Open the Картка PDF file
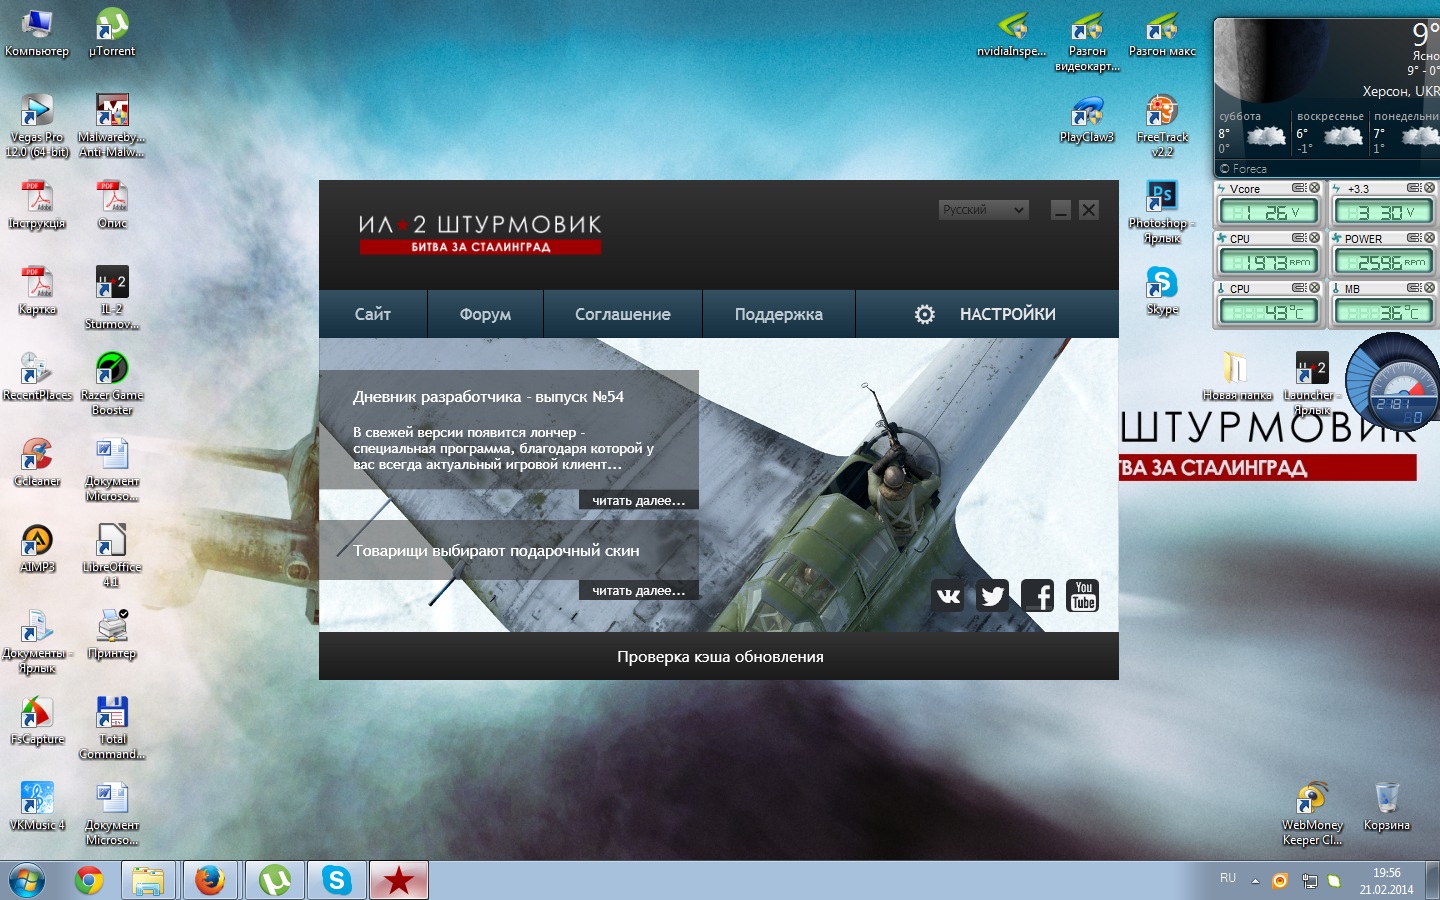Screen dimensions: 1440x900 click(37, 291)
